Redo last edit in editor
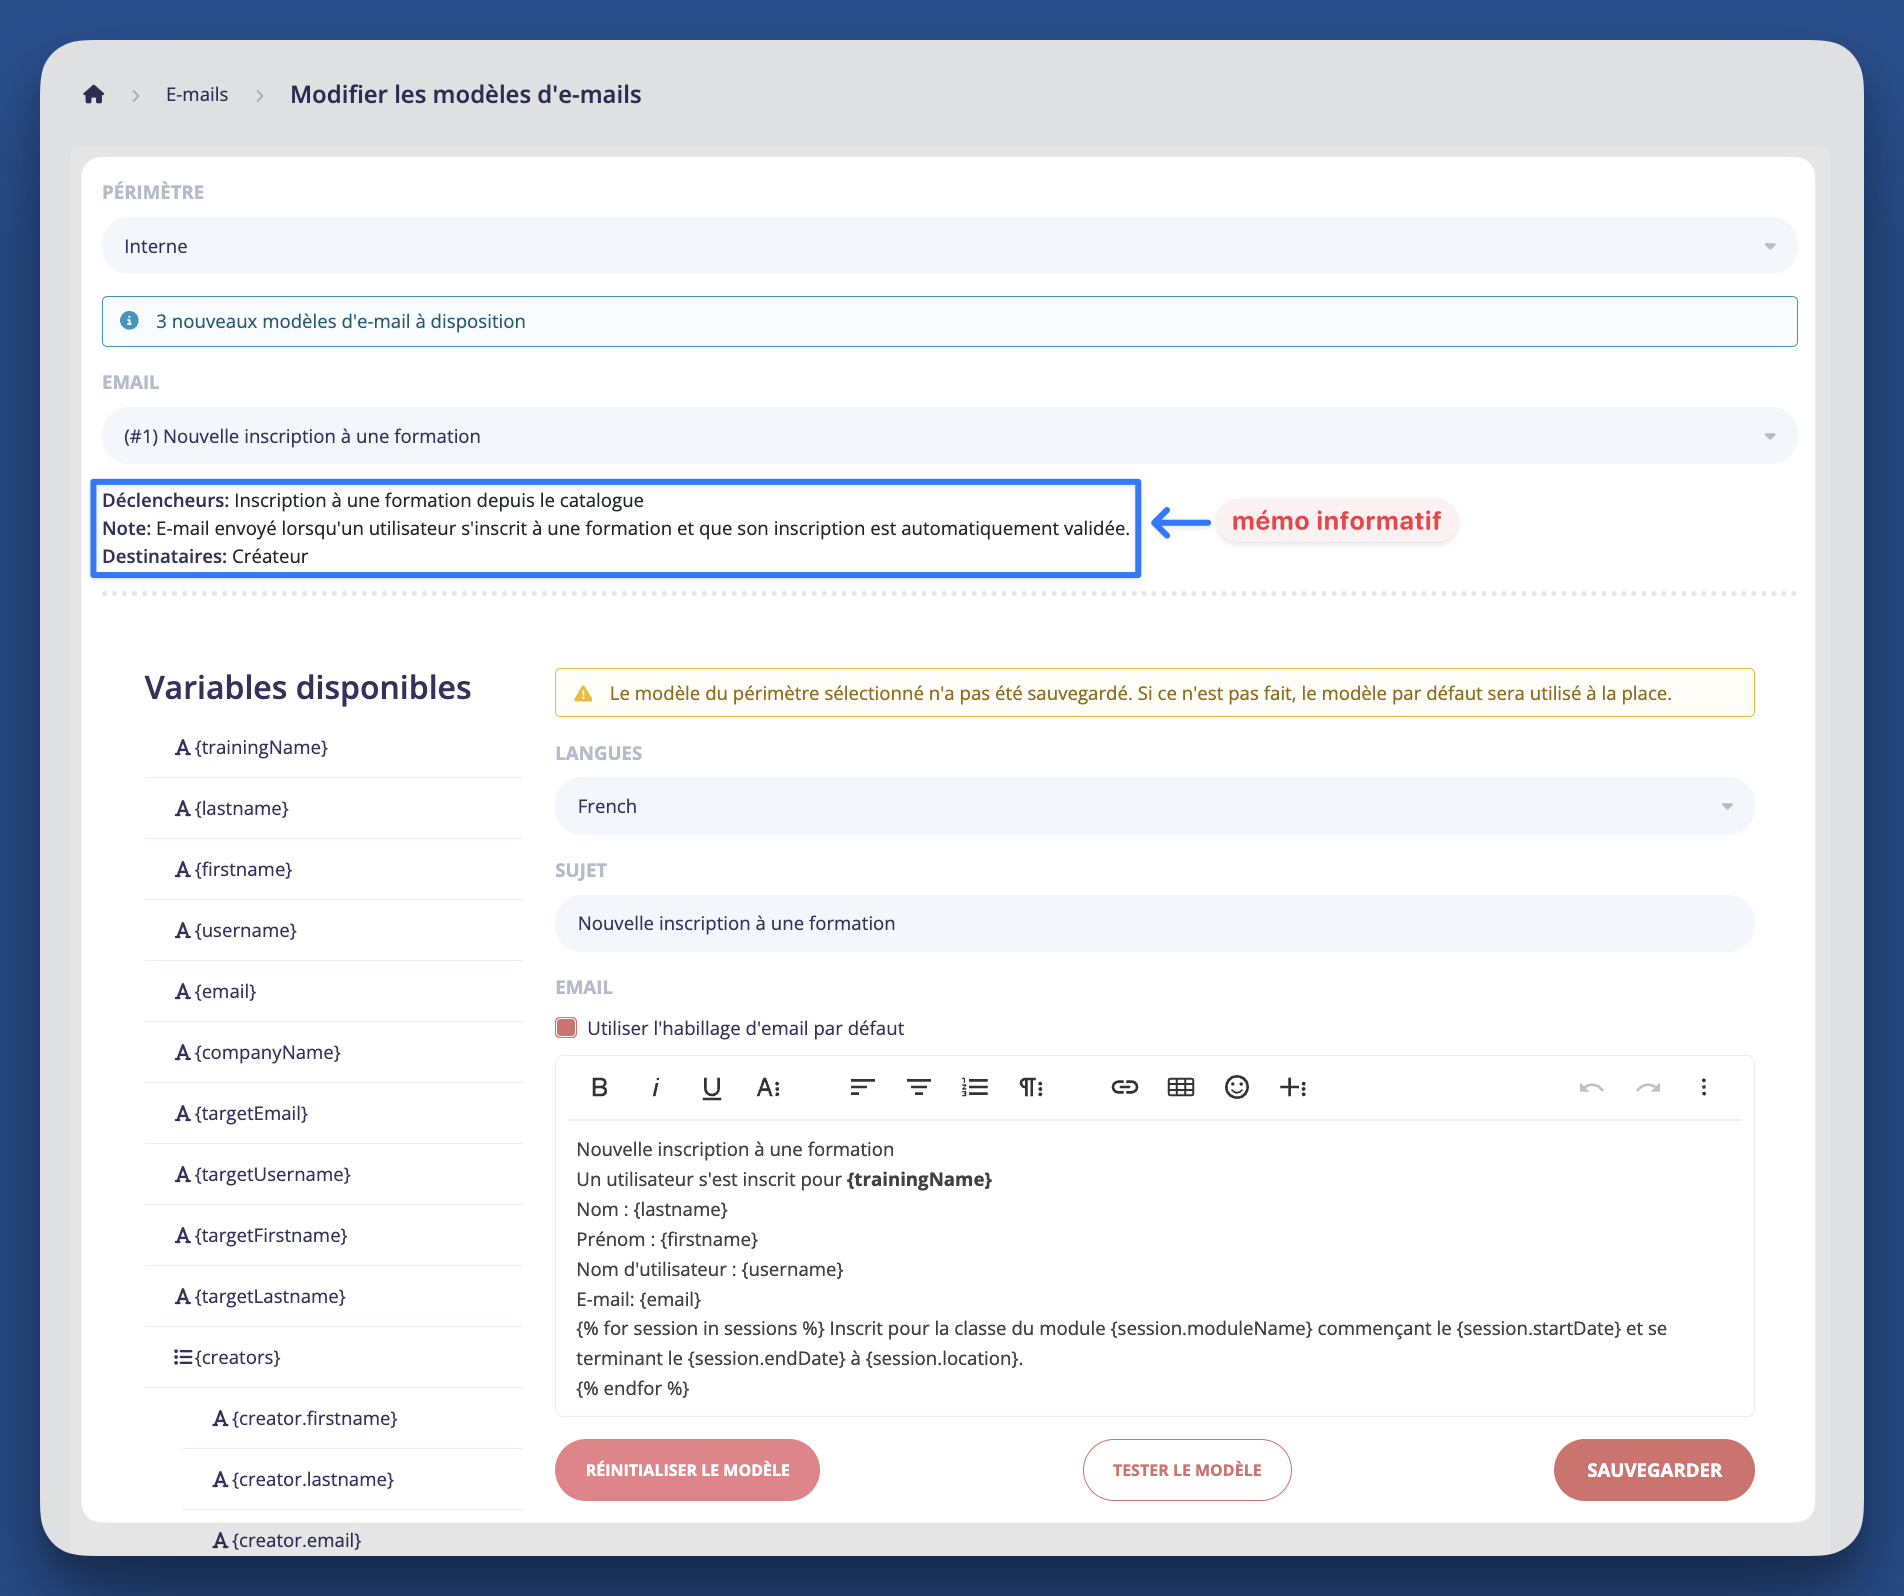This screenshot has height=1596, width=1904. pos(1648,1087)
